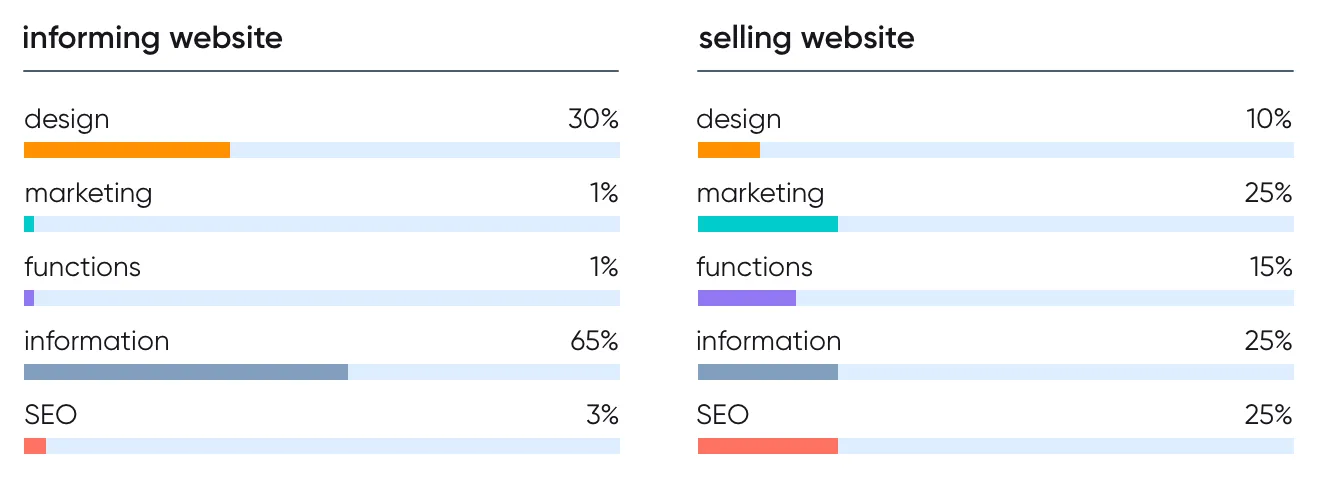Select the 3% SEO value for informing website
This screenshot has width=1318, height=478.
pos(603,416)
